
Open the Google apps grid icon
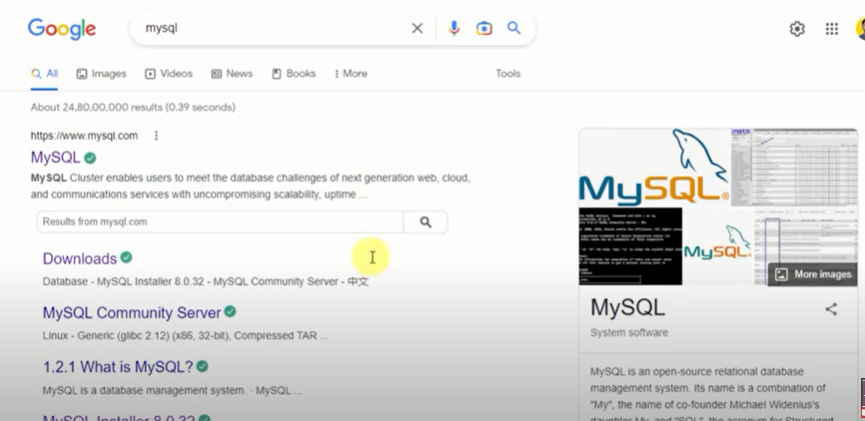coord(831,29)
